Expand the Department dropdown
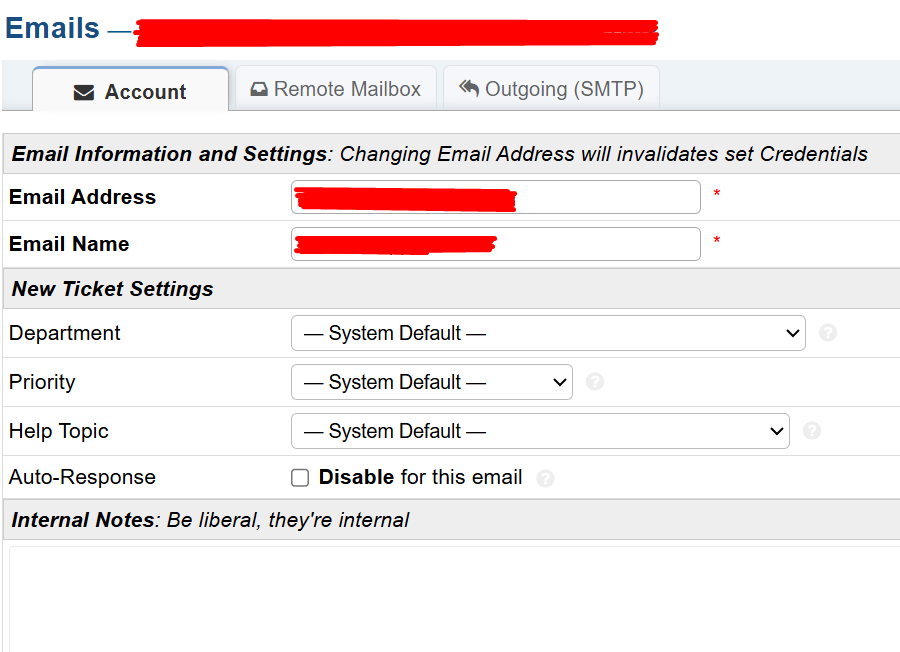The width and height of the screenshot is (900, 652). point(547,333)
